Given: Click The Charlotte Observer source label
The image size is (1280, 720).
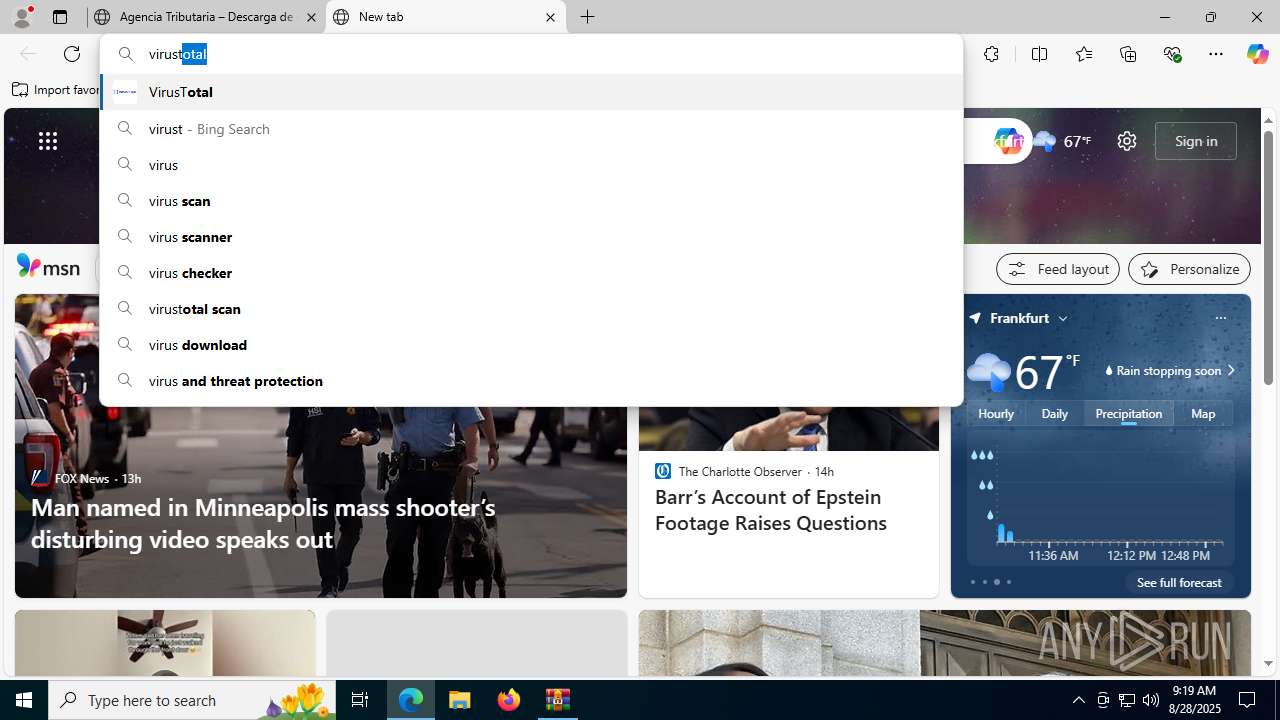Looking at the screenshot, I should [x=740, y=471].
